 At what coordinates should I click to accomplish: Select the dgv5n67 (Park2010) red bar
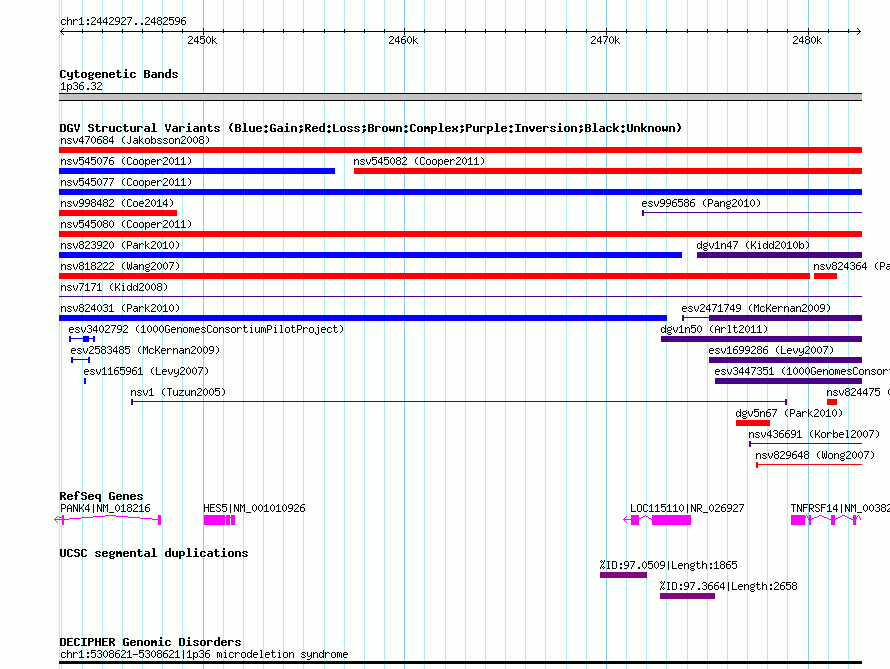753,423
